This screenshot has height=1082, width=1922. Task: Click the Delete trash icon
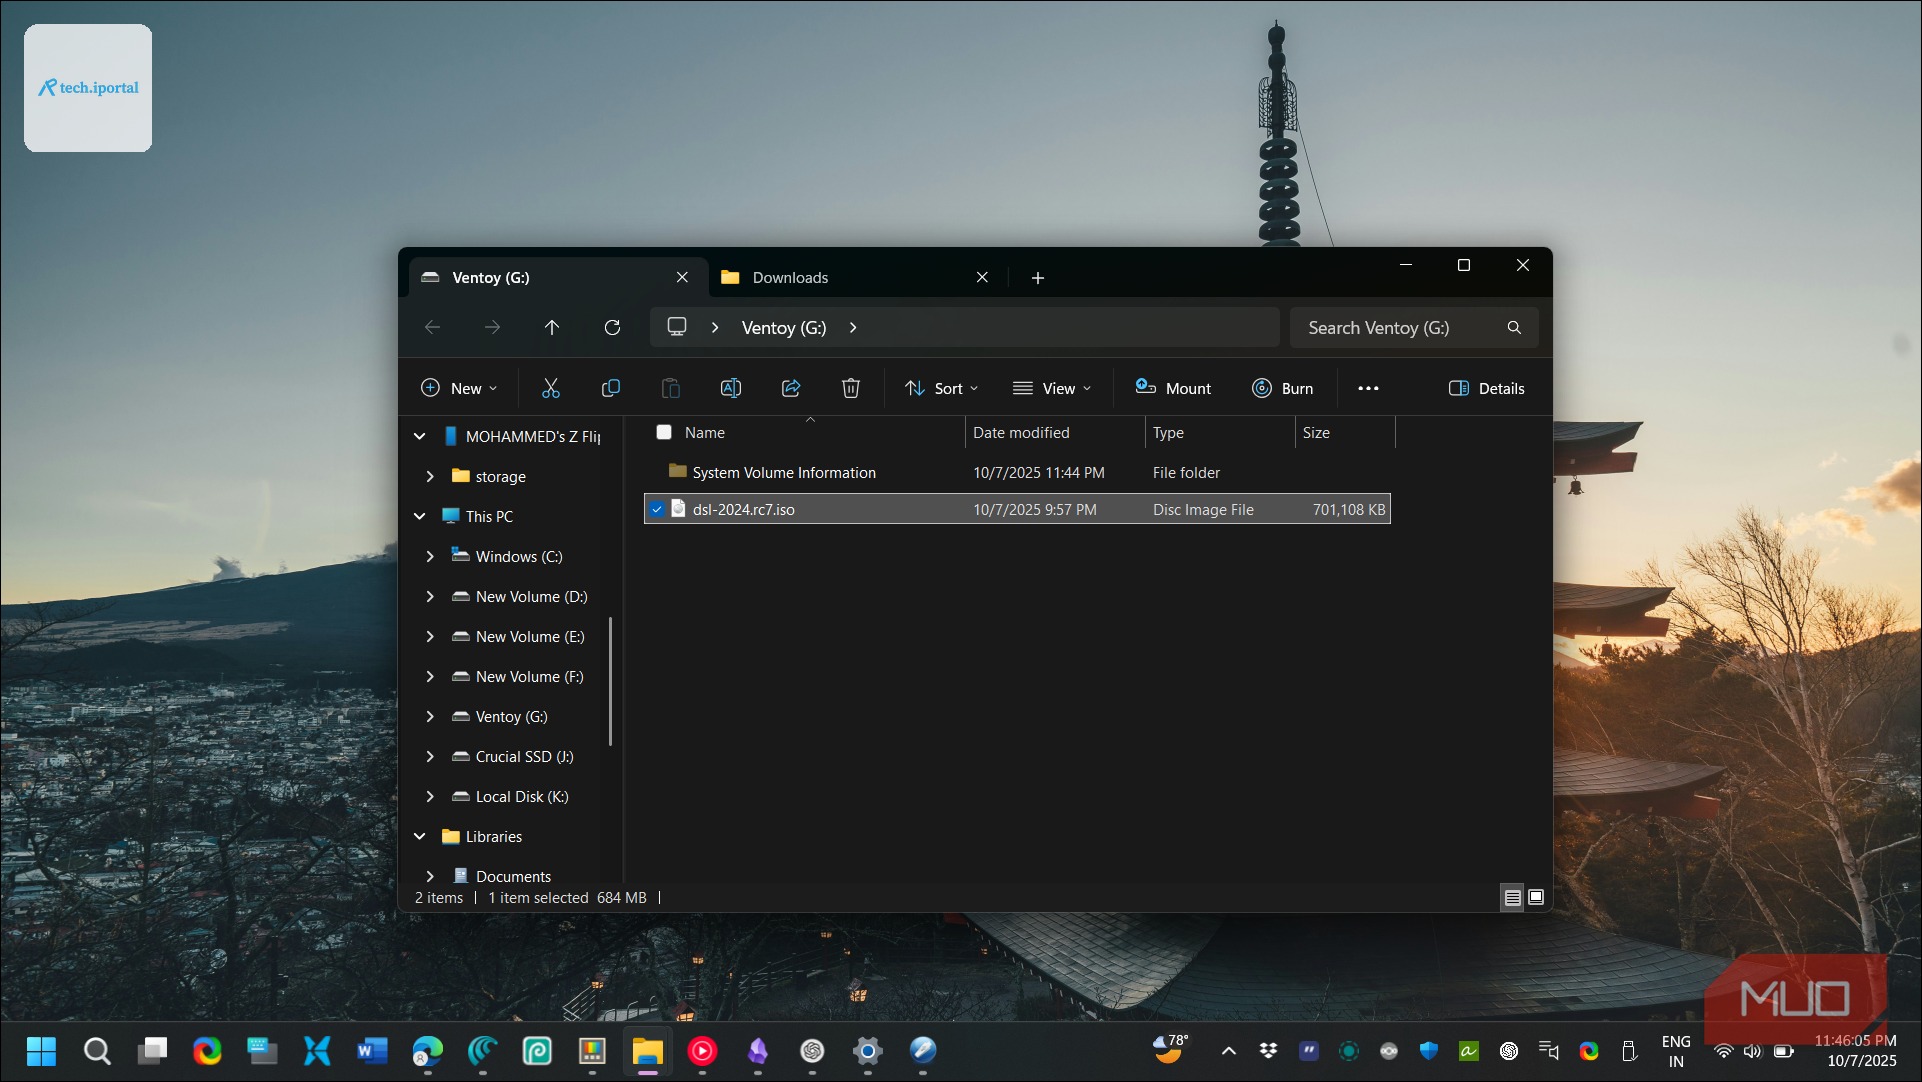pyautogui.click(x=851, y=388)
